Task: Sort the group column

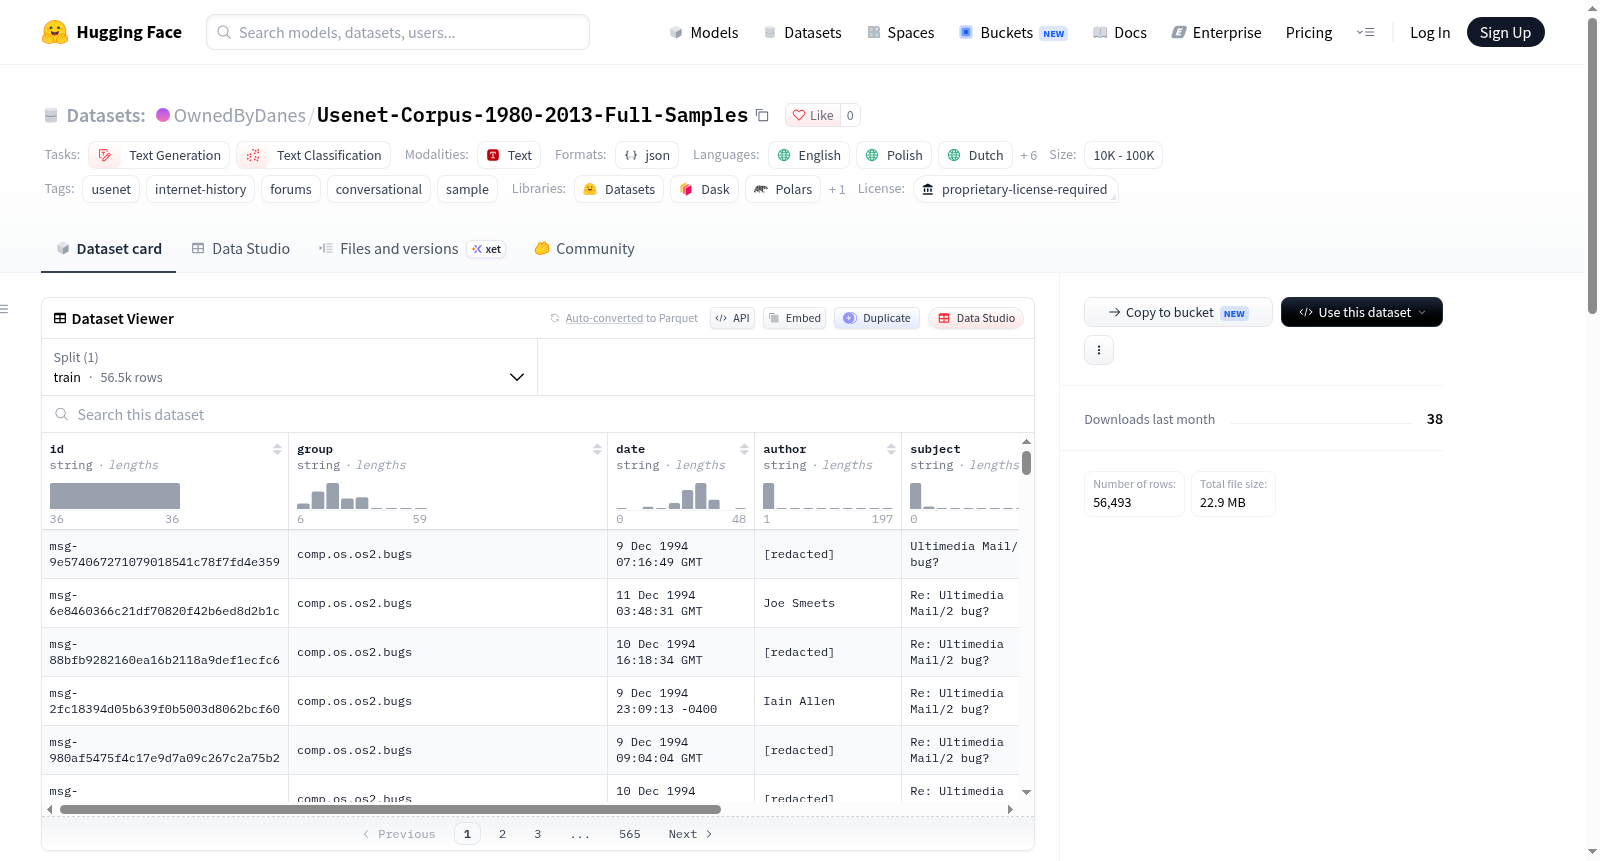Action: tap(597, 449)
